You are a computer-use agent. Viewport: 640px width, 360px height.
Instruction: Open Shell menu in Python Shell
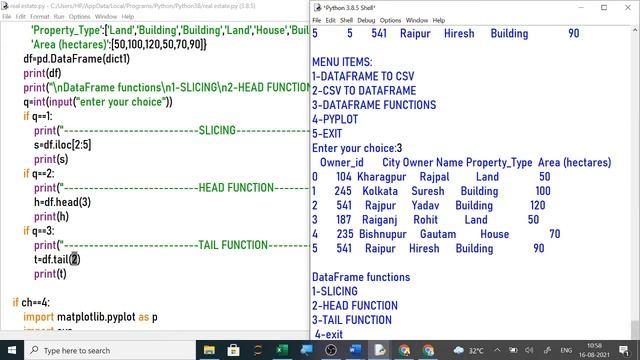(347, 20)
